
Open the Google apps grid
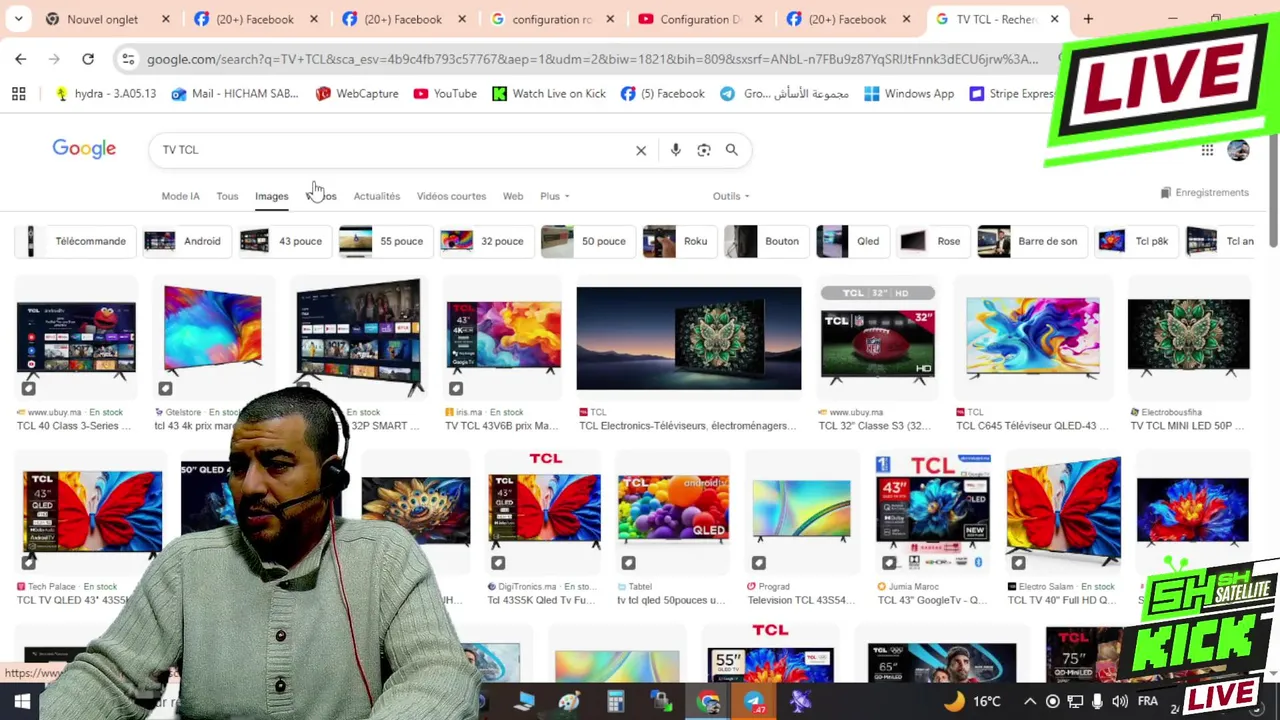click(x=1207, y=150)
